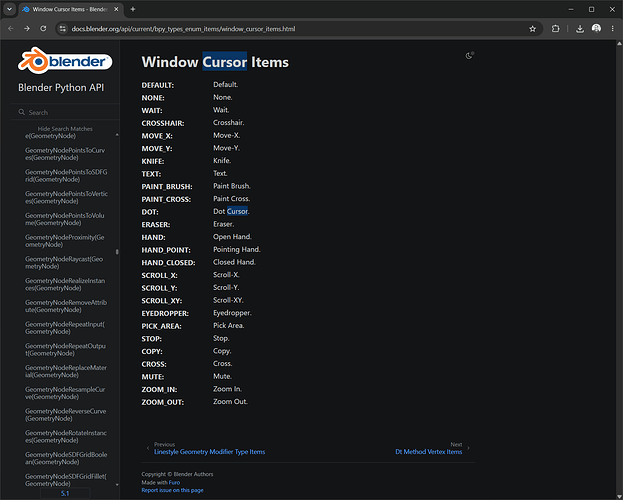Open GeometryNodeRaycast sidebar entry
This screenshot has height=500, width=623.
(64, 262)
